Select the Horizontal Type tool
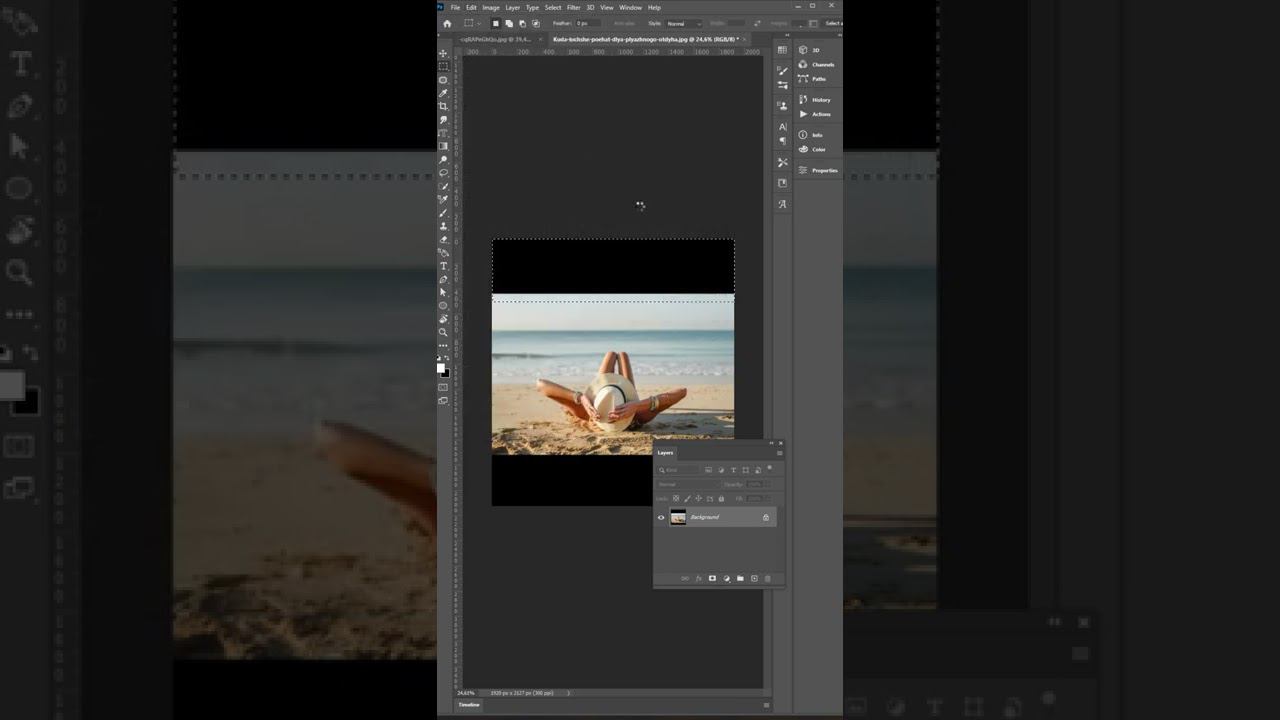 tap(444, 266)
